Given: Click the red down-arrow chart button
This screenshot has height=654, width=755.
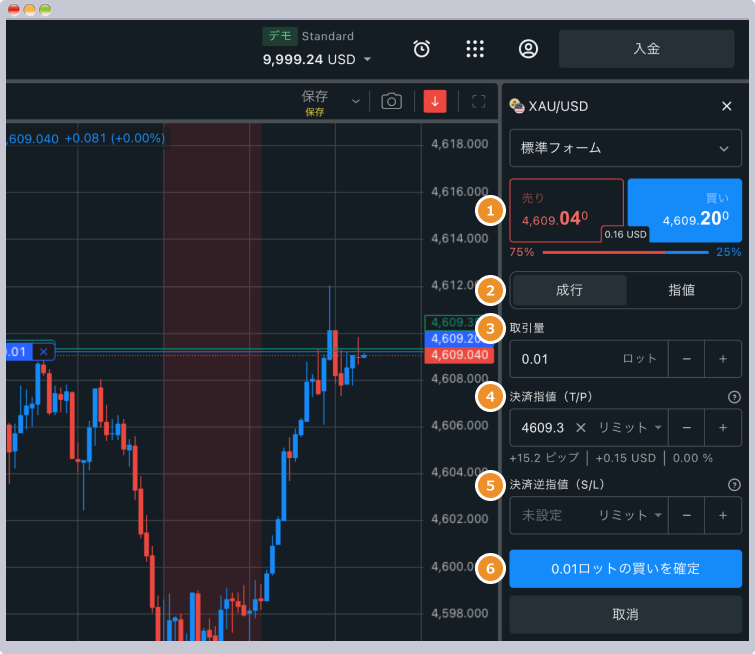Looking at the screenshot, I should pos(435,101).
